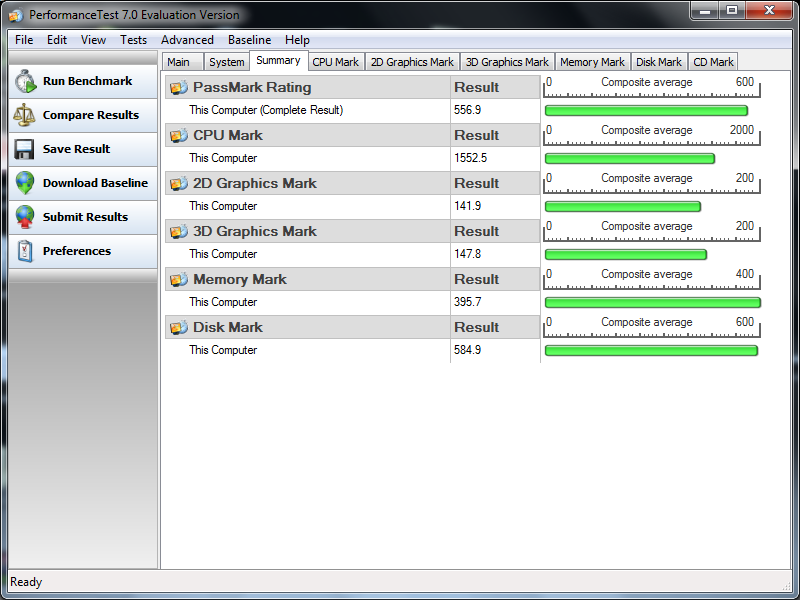Click the 395.7 memory result value
The width and height of the screenshot is (800, 600).
467,302
